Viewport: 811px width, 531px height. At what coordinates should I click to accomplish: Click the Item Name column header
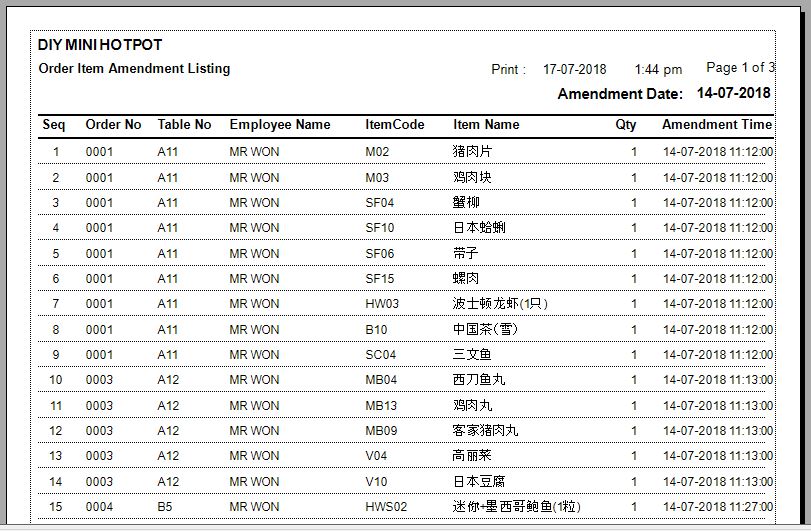(486, 125)
